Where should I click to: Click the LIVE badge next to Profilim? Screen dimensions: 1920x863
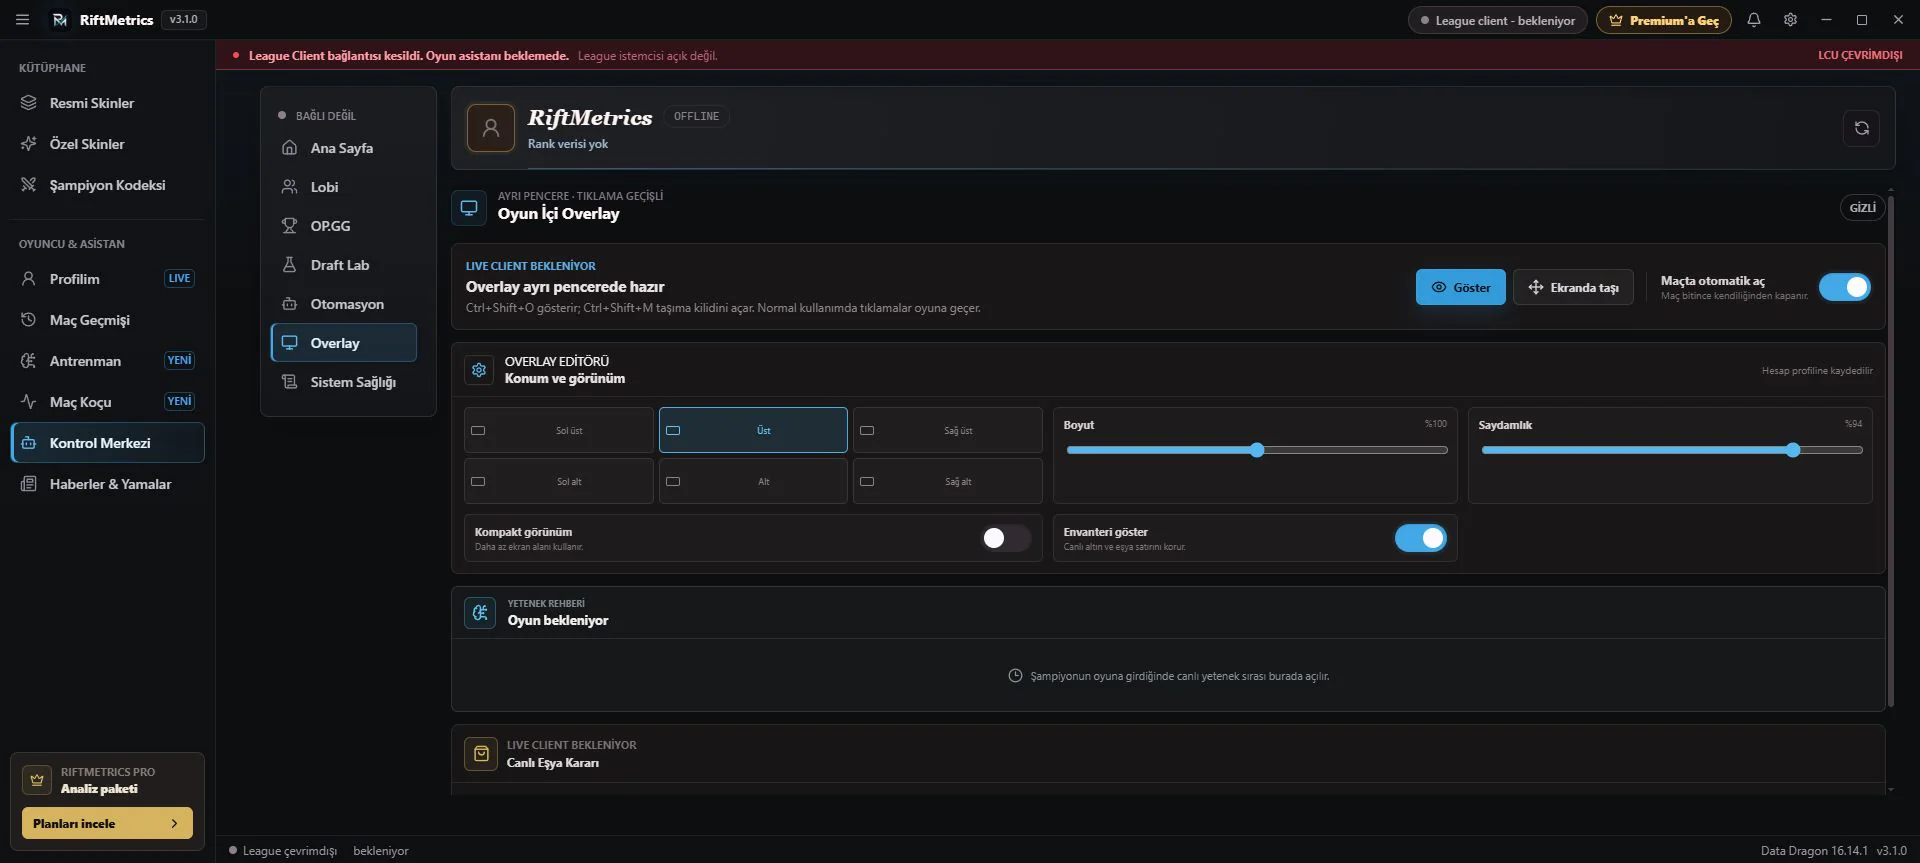[179, 279]
